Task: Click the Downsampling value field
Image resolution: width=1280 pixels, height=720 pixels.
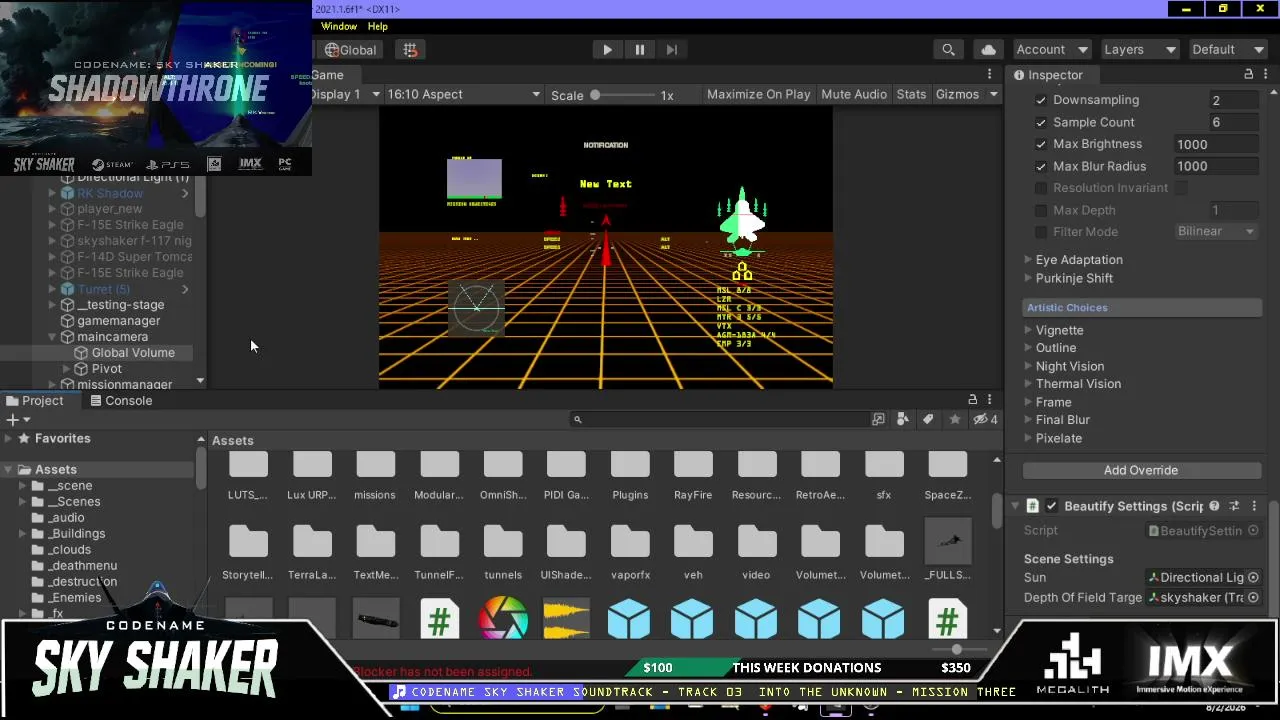Action: (1233, 100)
